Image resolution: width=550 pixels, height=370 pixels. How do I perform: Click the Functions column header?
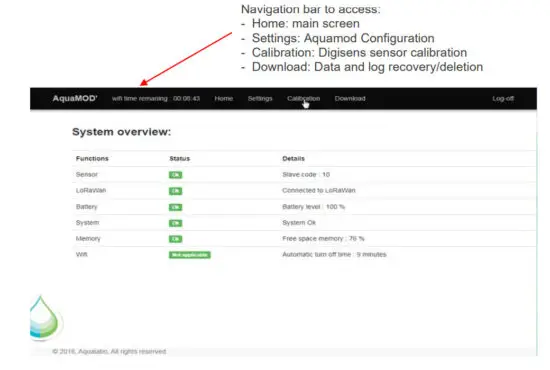pos(92,159)
